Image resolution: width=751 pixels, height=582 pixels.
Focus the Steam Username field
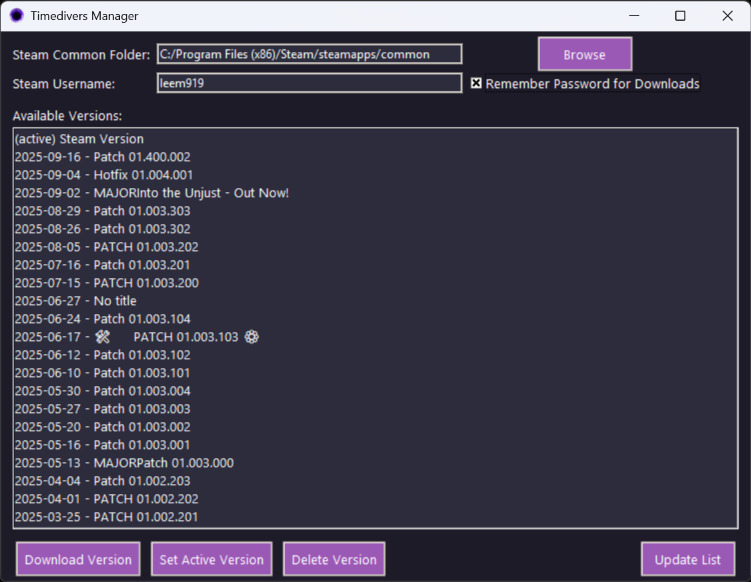[309, 83]
